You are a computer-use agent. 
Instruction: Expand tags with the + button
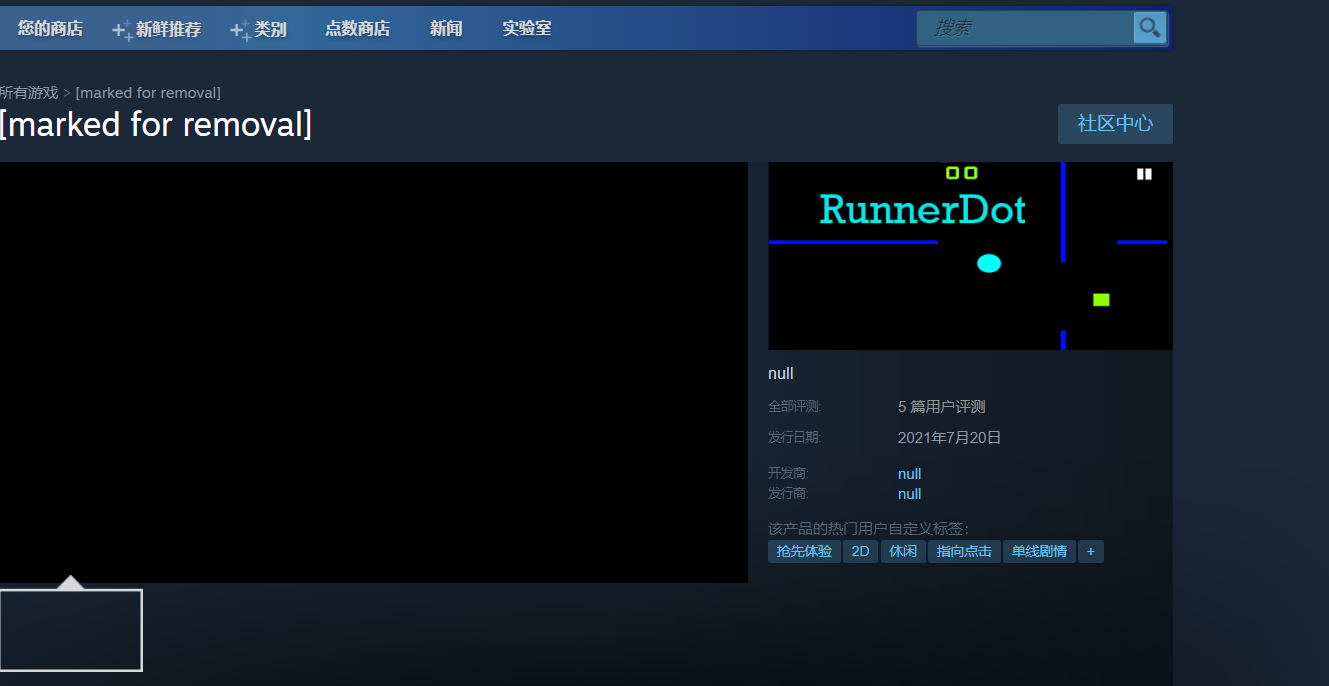(1090, 551)
